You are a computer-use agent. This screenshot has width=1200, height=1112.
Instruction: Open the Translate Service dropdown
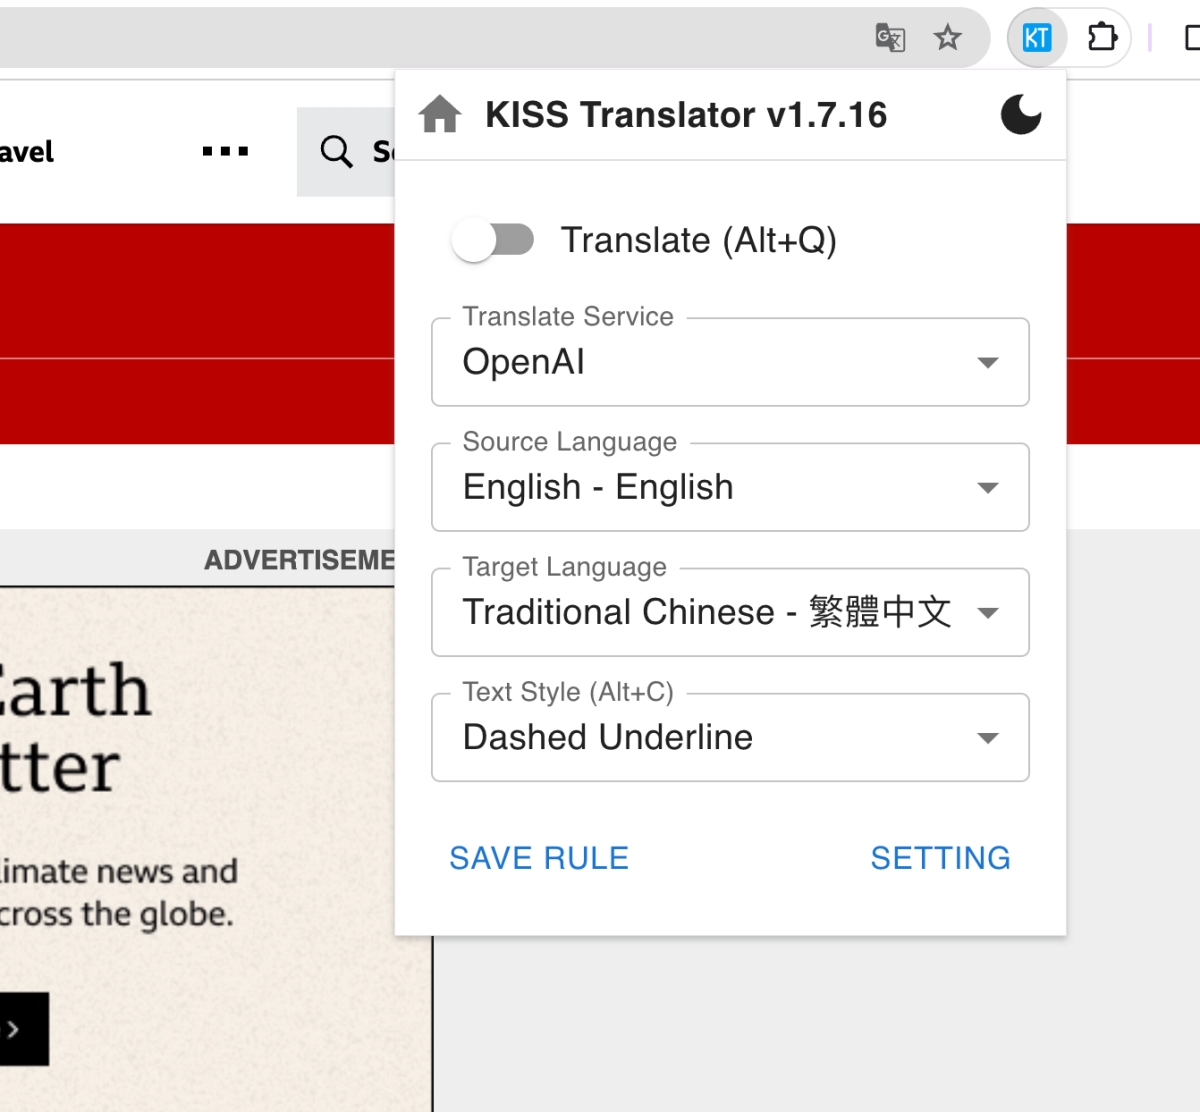point(730,362)
